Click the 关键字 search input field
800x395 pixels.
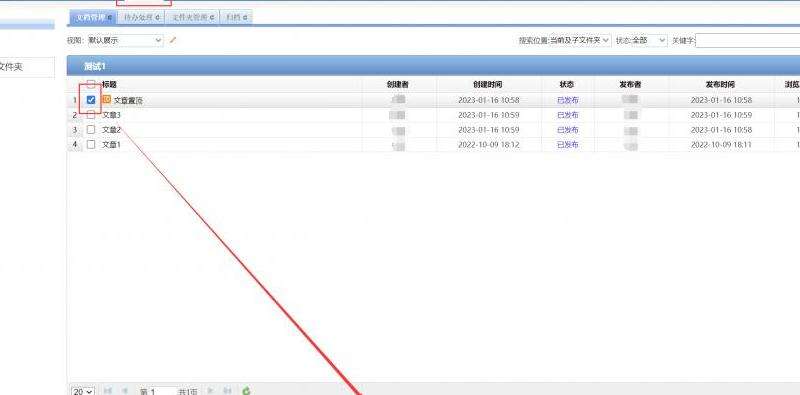coord(747,40)
